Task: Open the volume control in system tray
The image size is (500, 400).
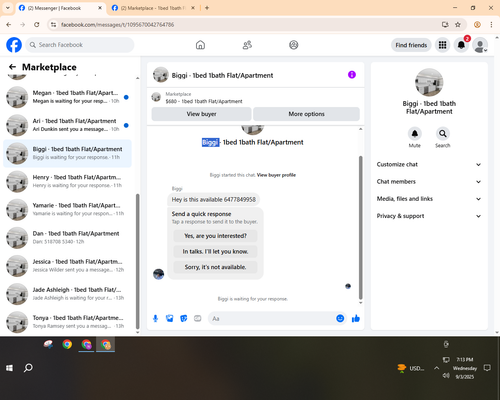Action: point(446,376)
